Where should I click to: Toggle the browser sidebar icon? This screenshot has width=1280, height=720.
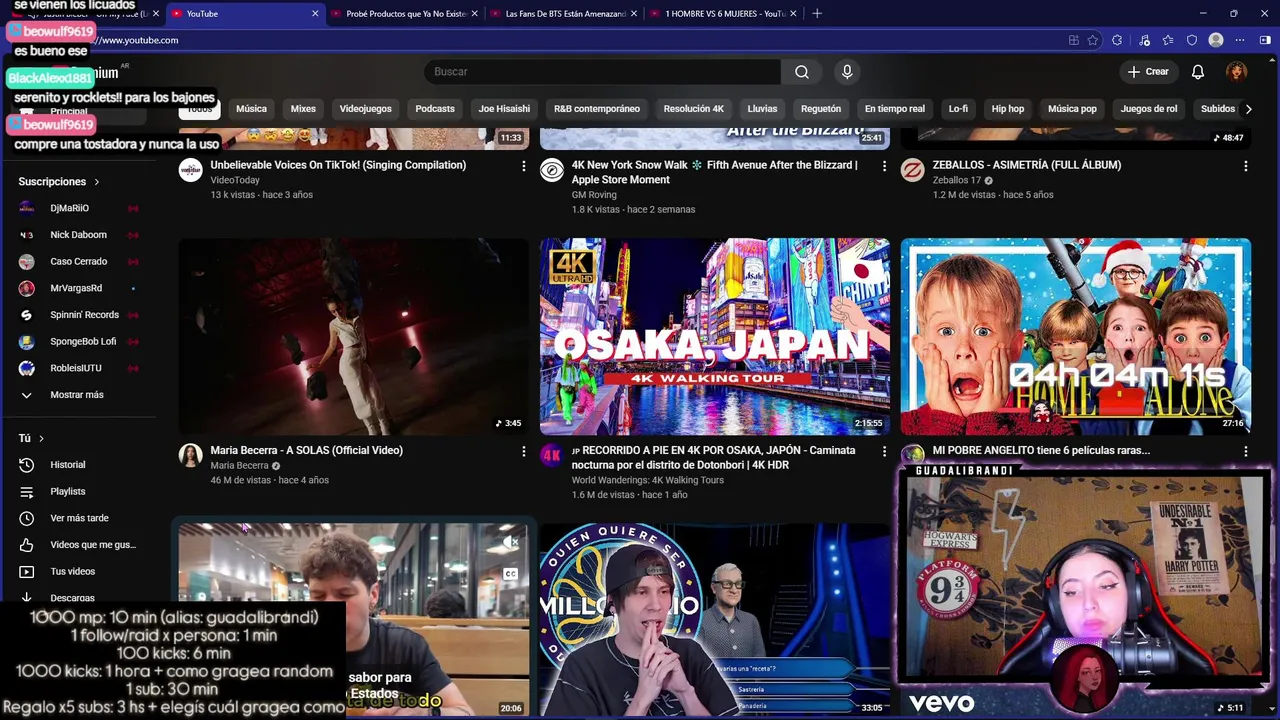click(1265, 40)
